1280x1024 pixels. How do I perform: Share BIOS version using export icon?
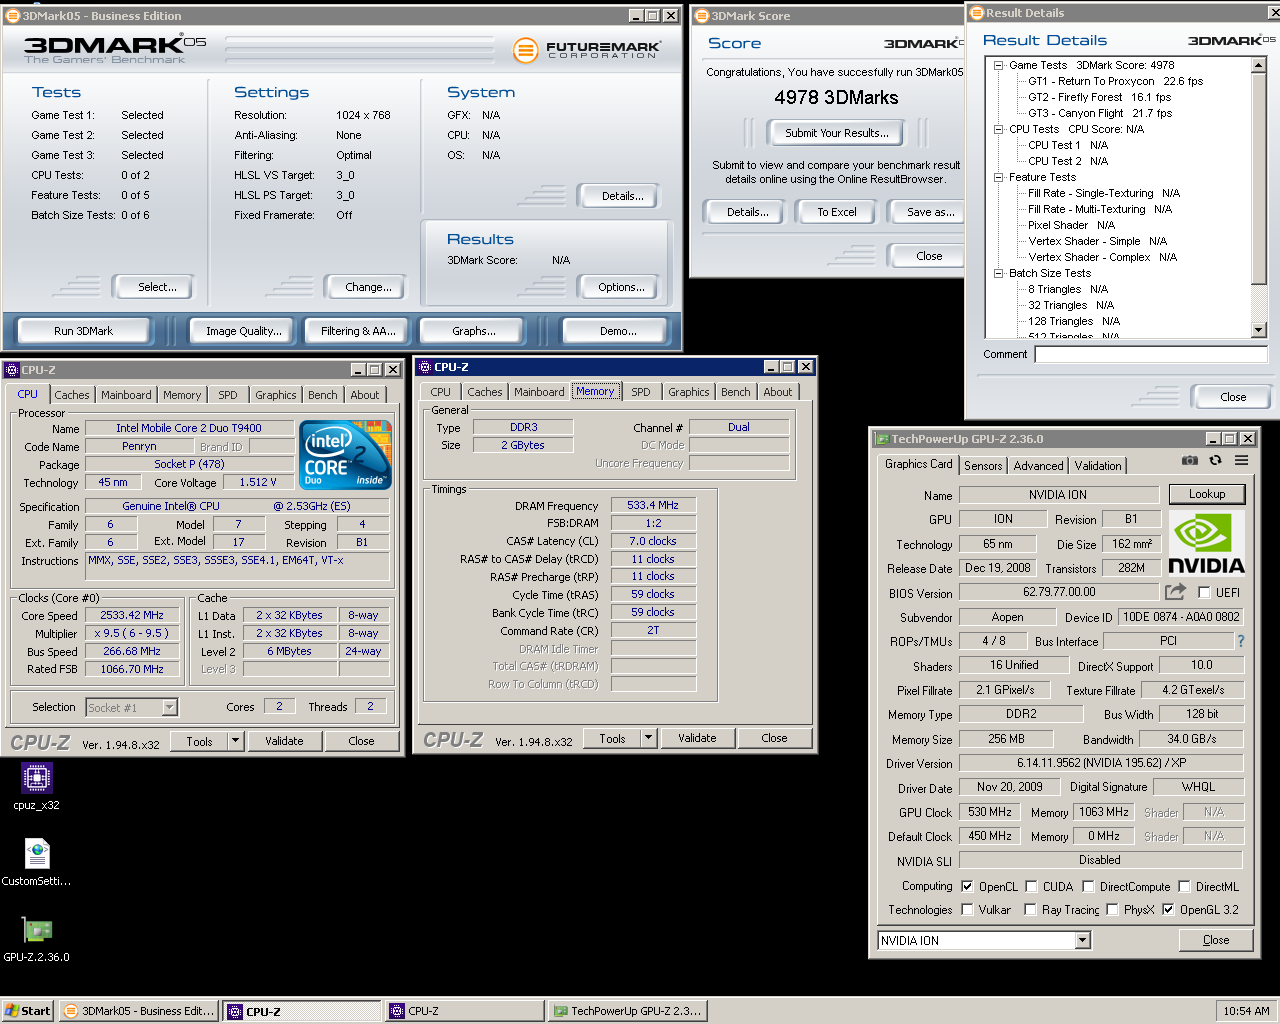1176,591
